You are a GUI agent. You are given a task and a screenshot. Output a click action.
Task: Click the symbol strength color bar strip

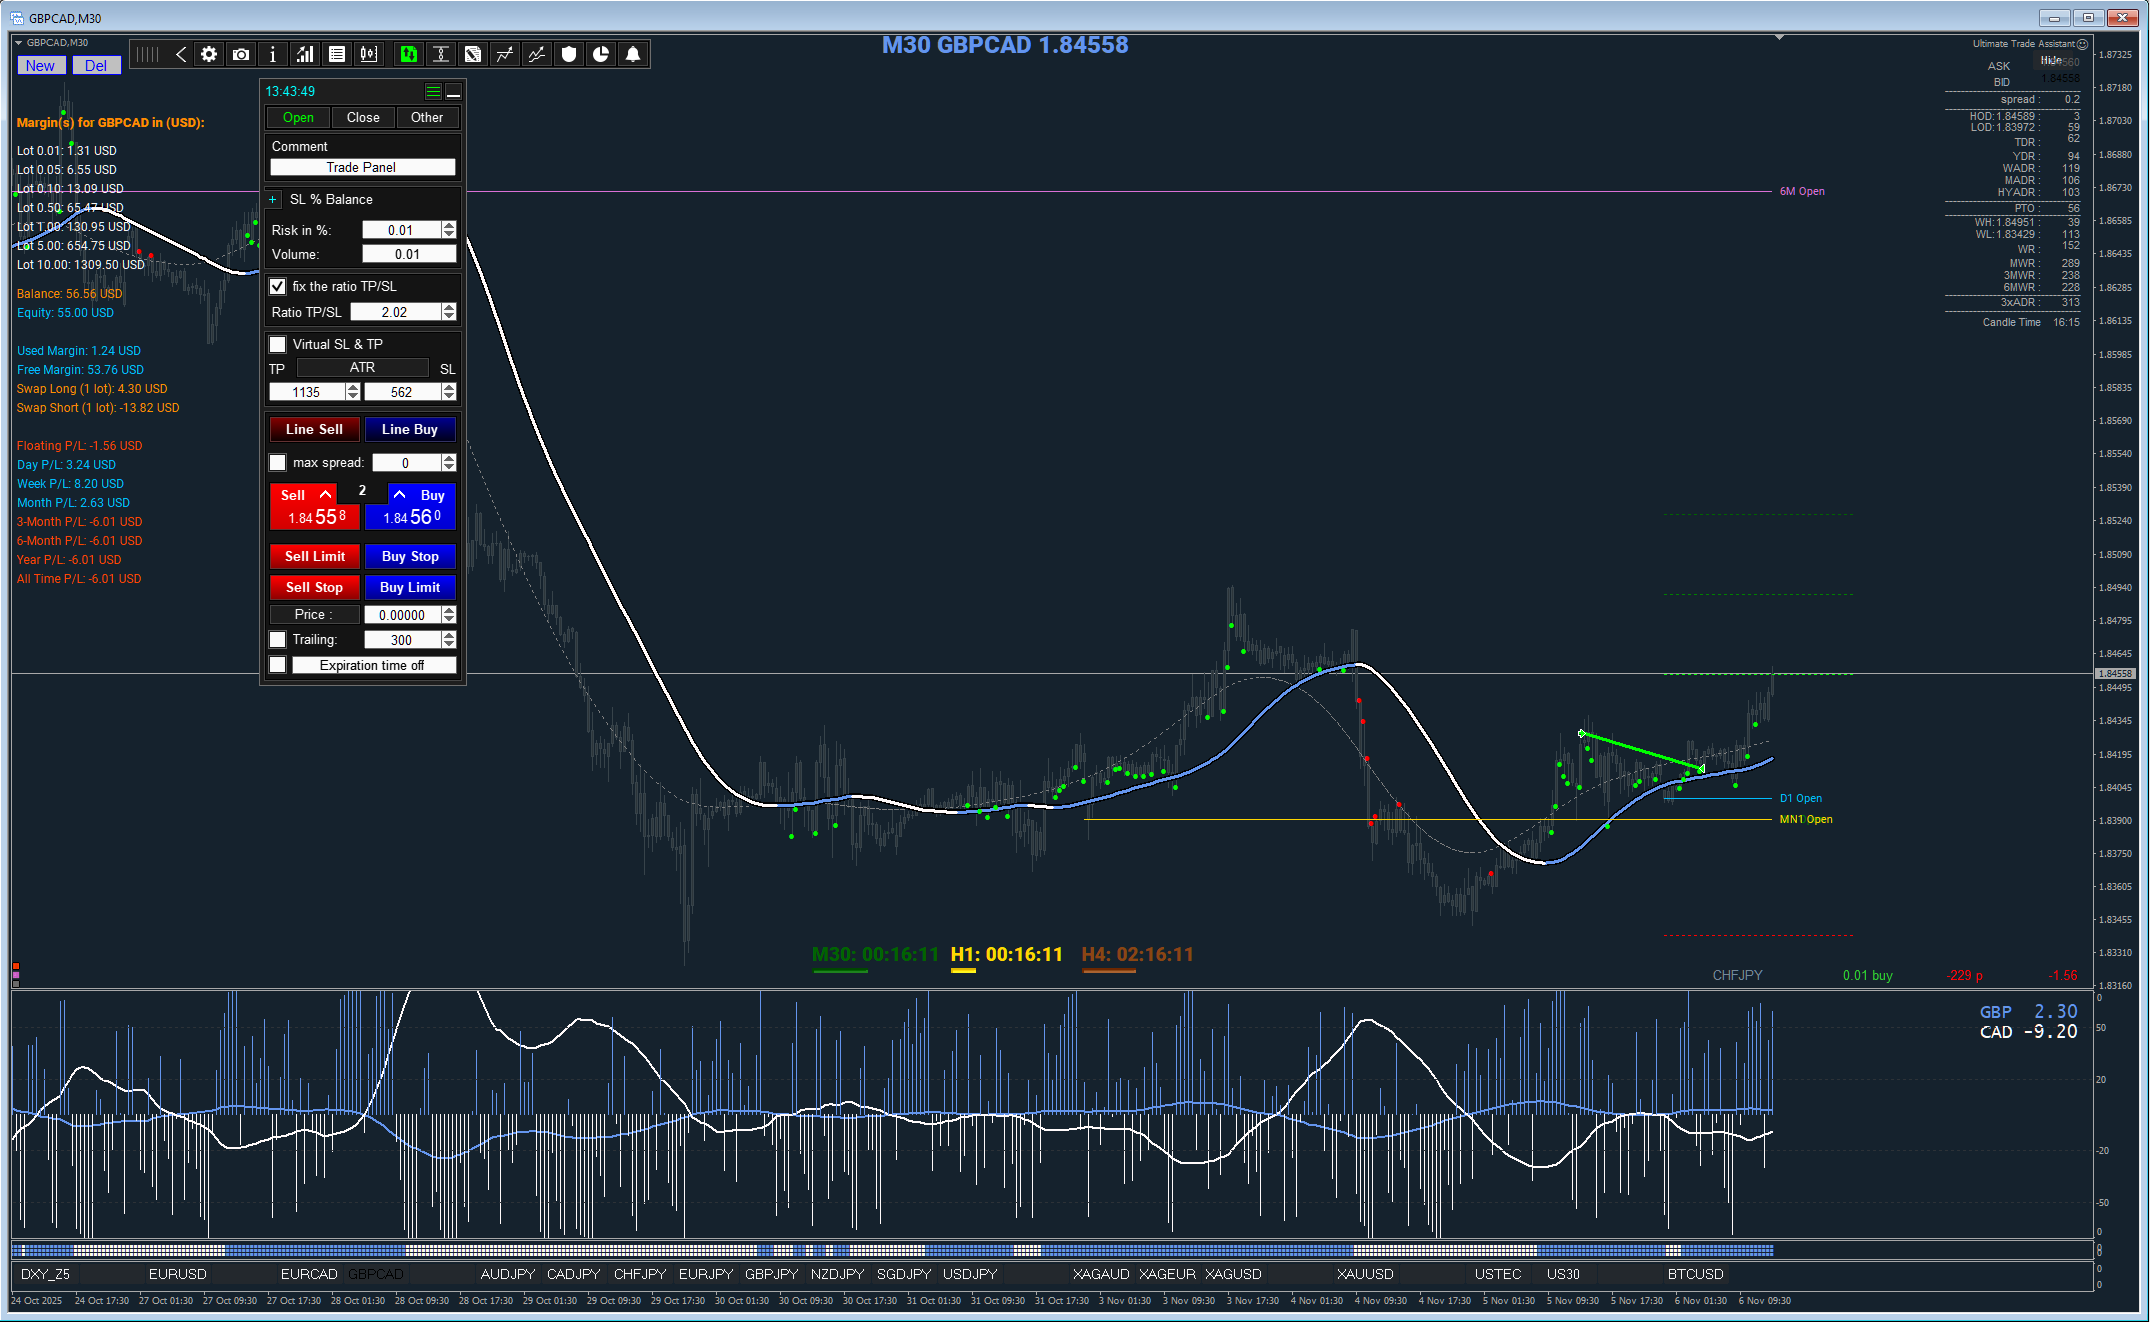coord(900,1250)
